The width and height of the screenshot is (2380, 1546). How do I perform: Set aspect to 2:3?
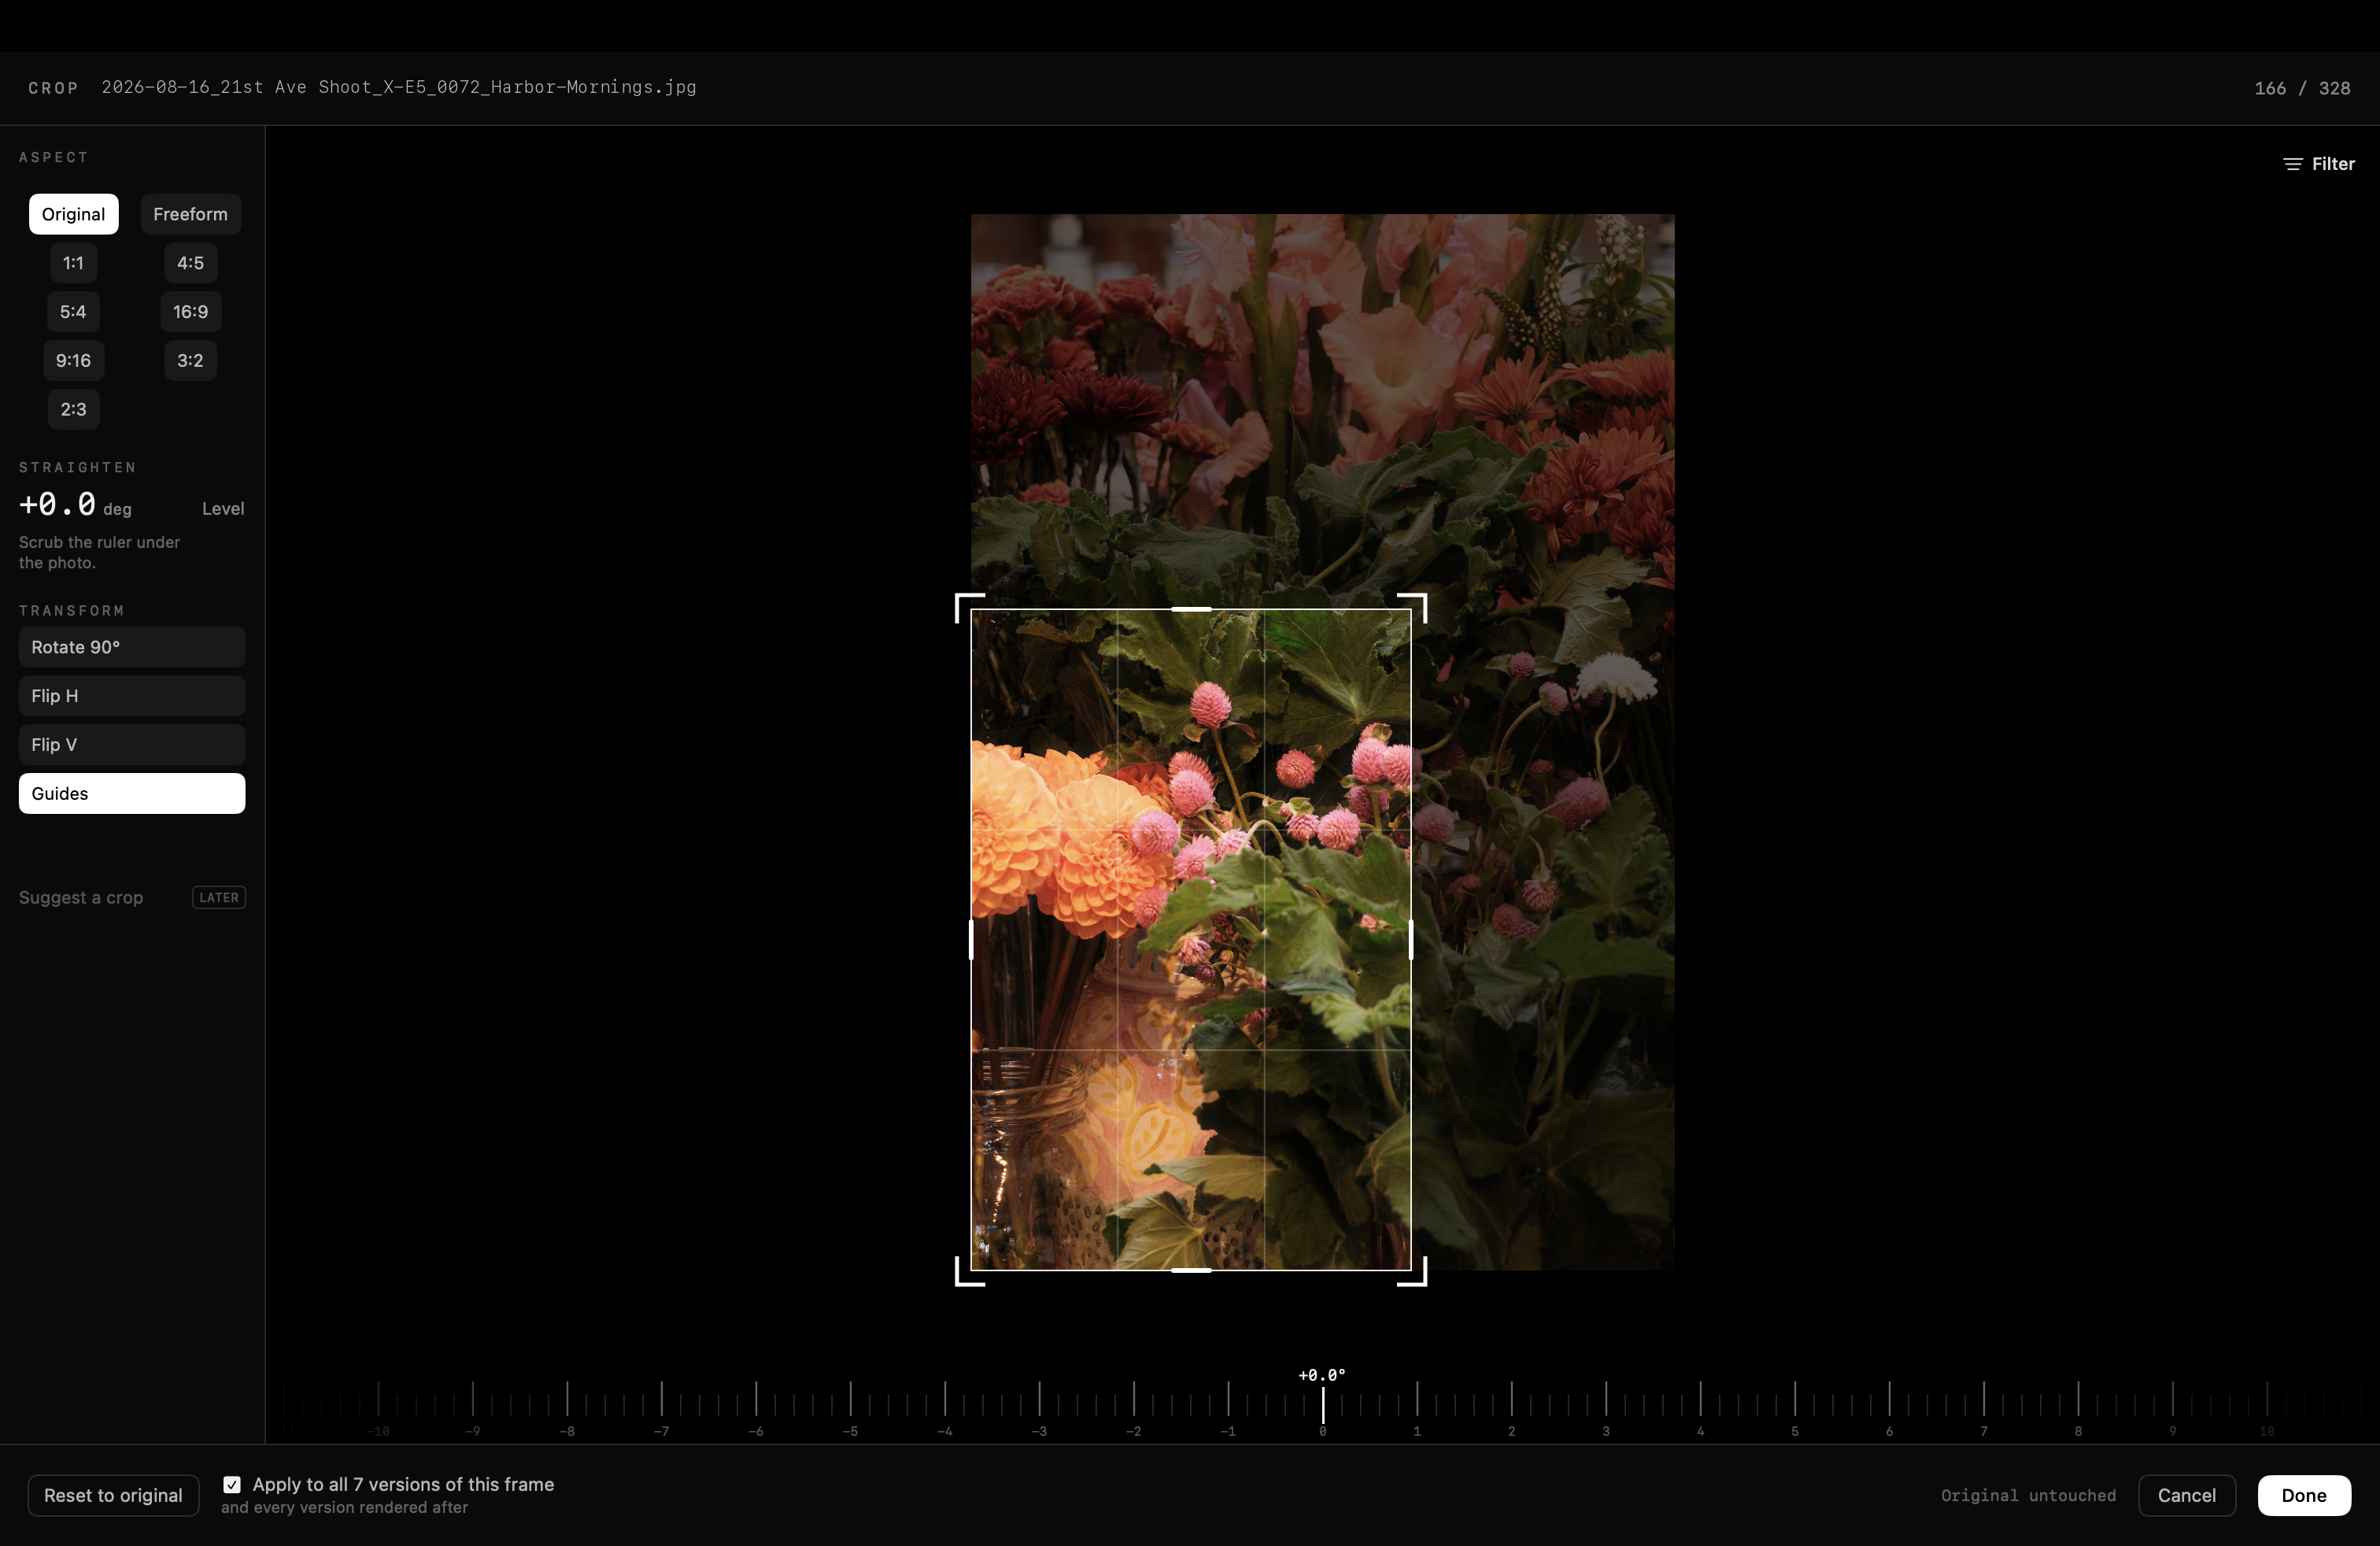tap(73, 409)
